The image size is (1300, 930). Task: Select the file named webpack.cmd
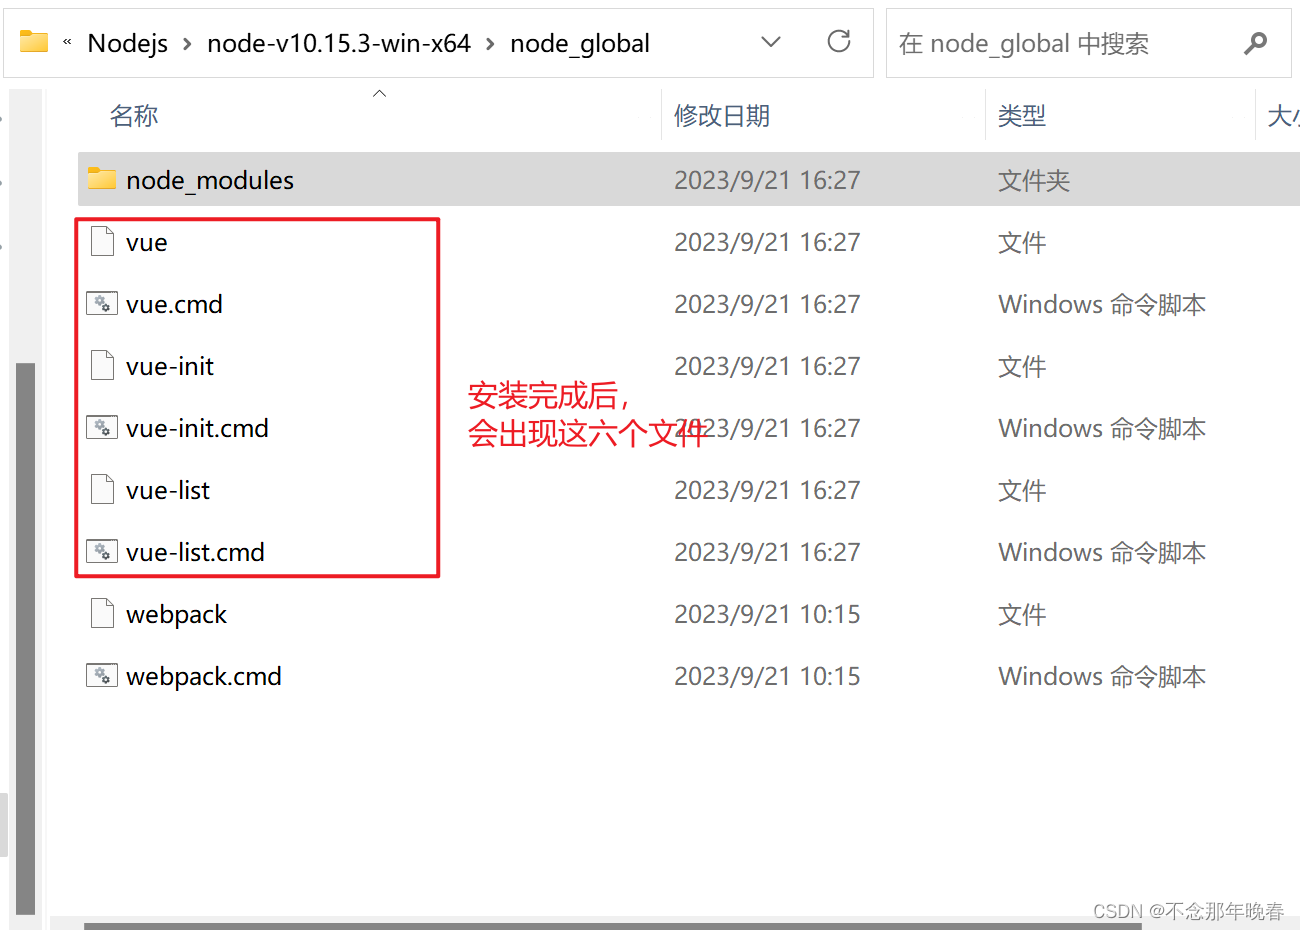click(204, 676)
